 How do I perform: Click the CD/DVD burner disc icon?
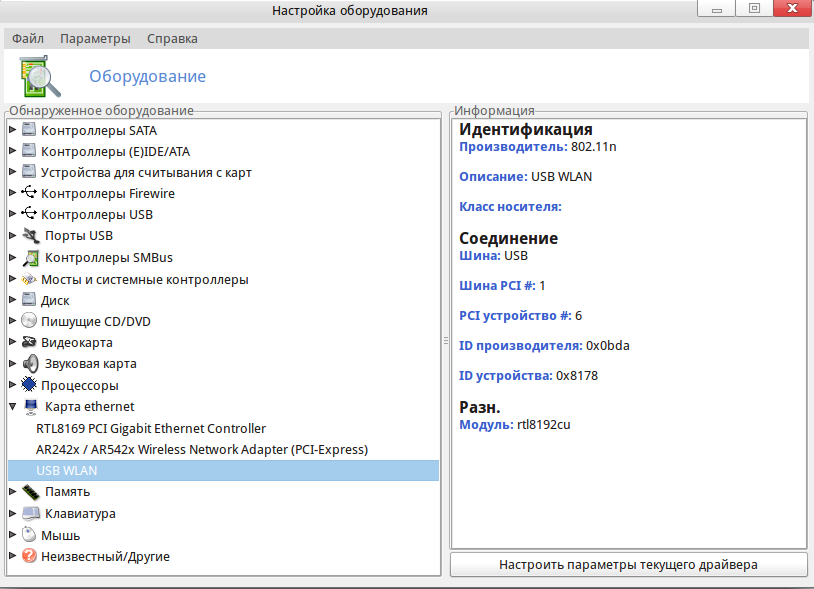tap(29, 321)
